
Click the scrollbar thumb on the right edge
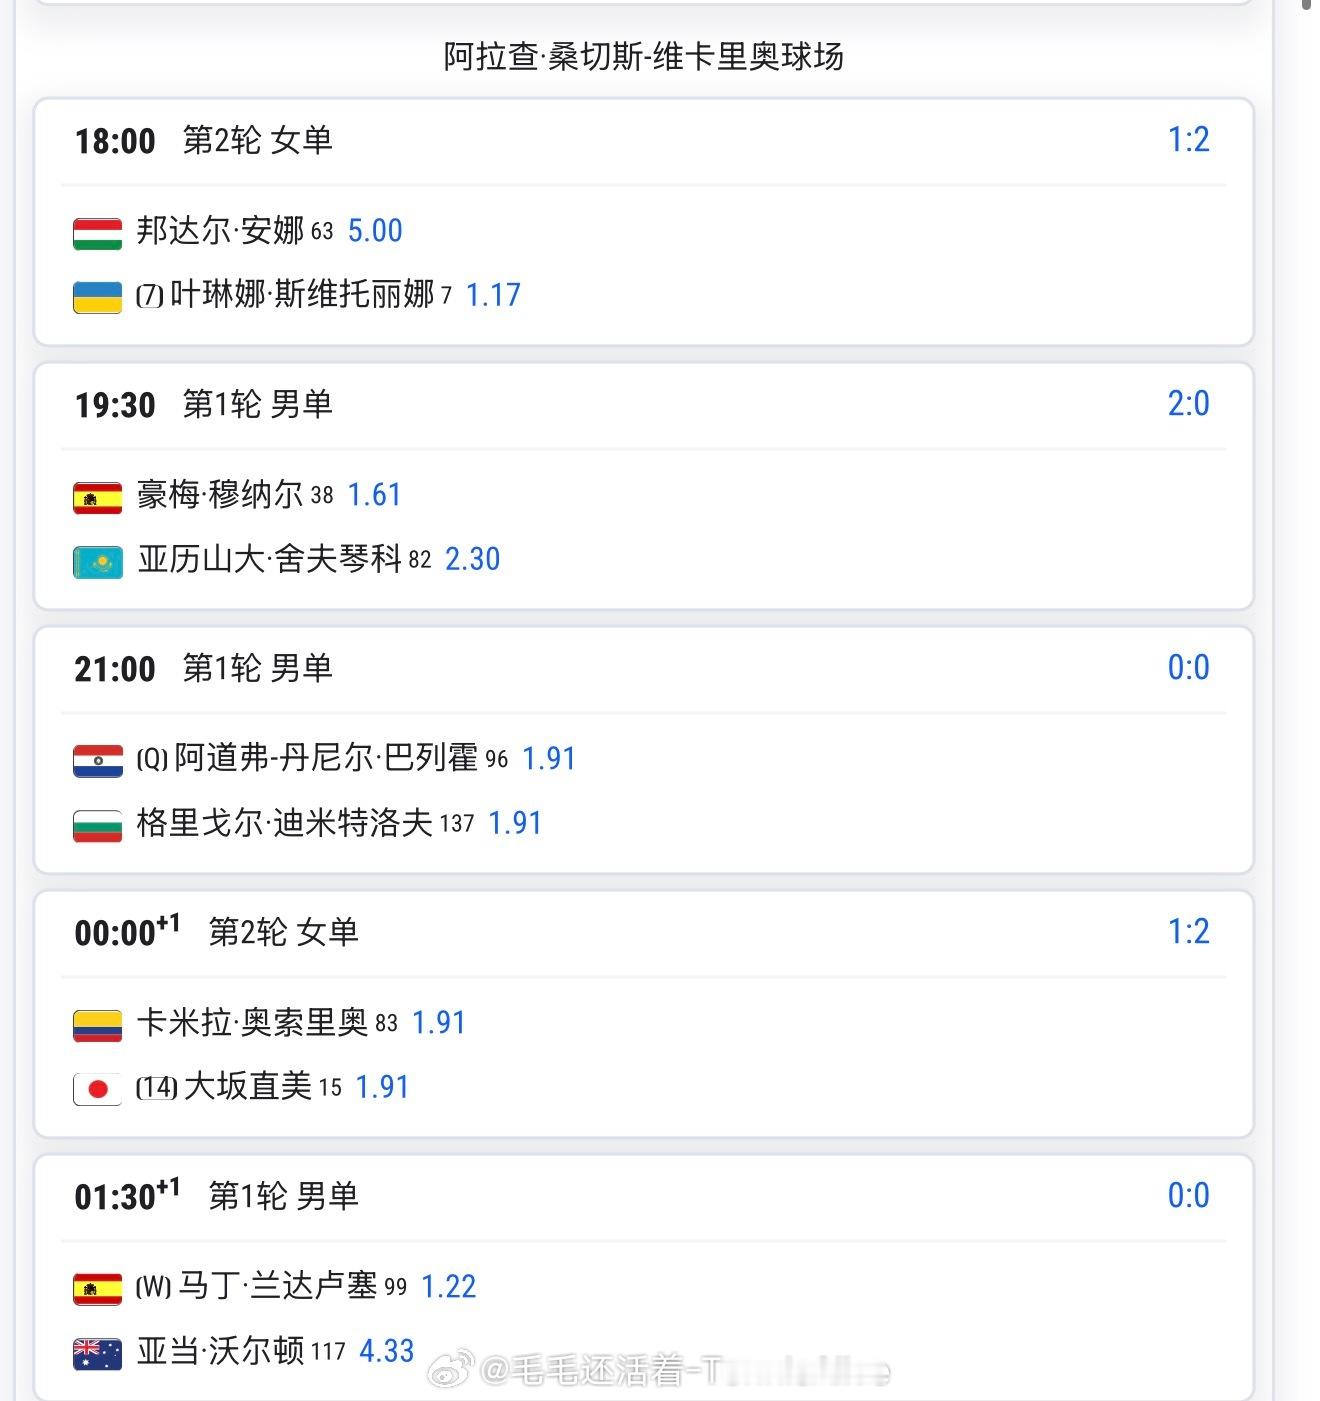point(1307,5)
